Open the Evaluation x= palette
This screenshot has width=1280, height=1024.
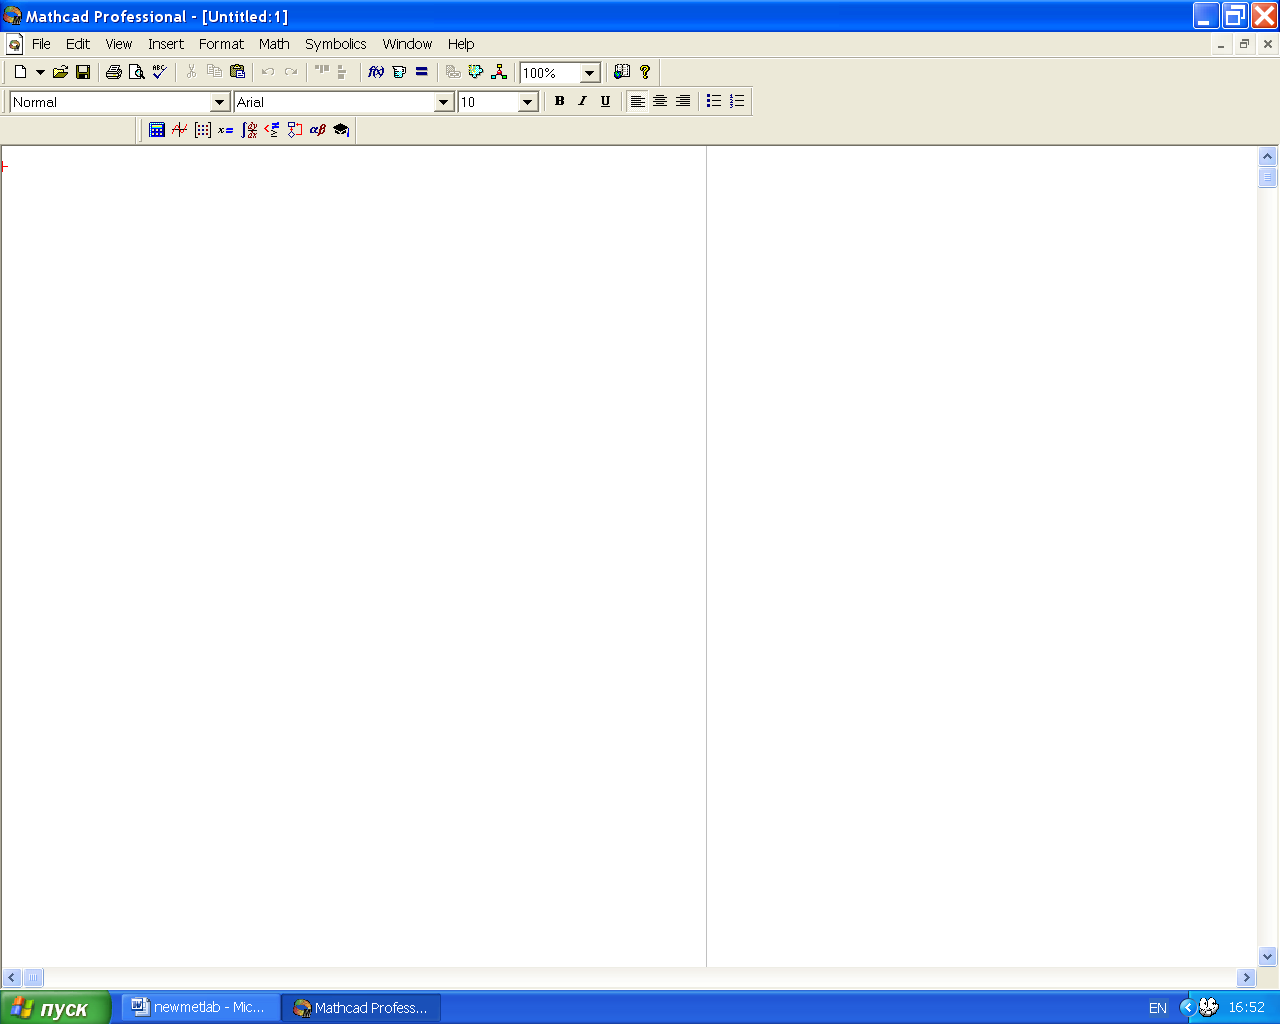[226, 130]
